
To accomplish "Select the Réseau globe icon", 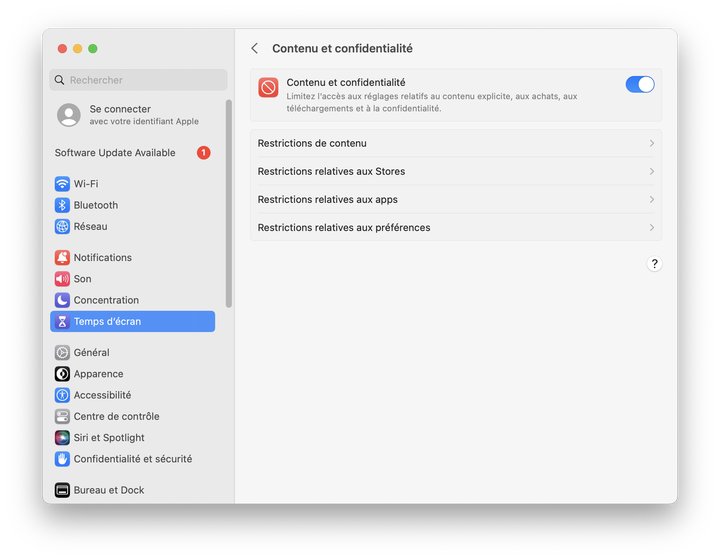I will point(62,227).
